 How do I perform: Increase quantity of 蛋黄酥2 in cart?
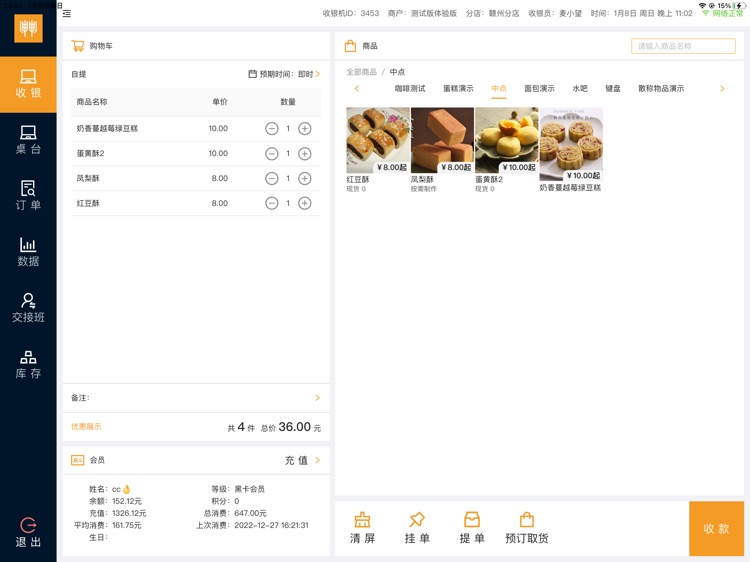click(305, 154)
